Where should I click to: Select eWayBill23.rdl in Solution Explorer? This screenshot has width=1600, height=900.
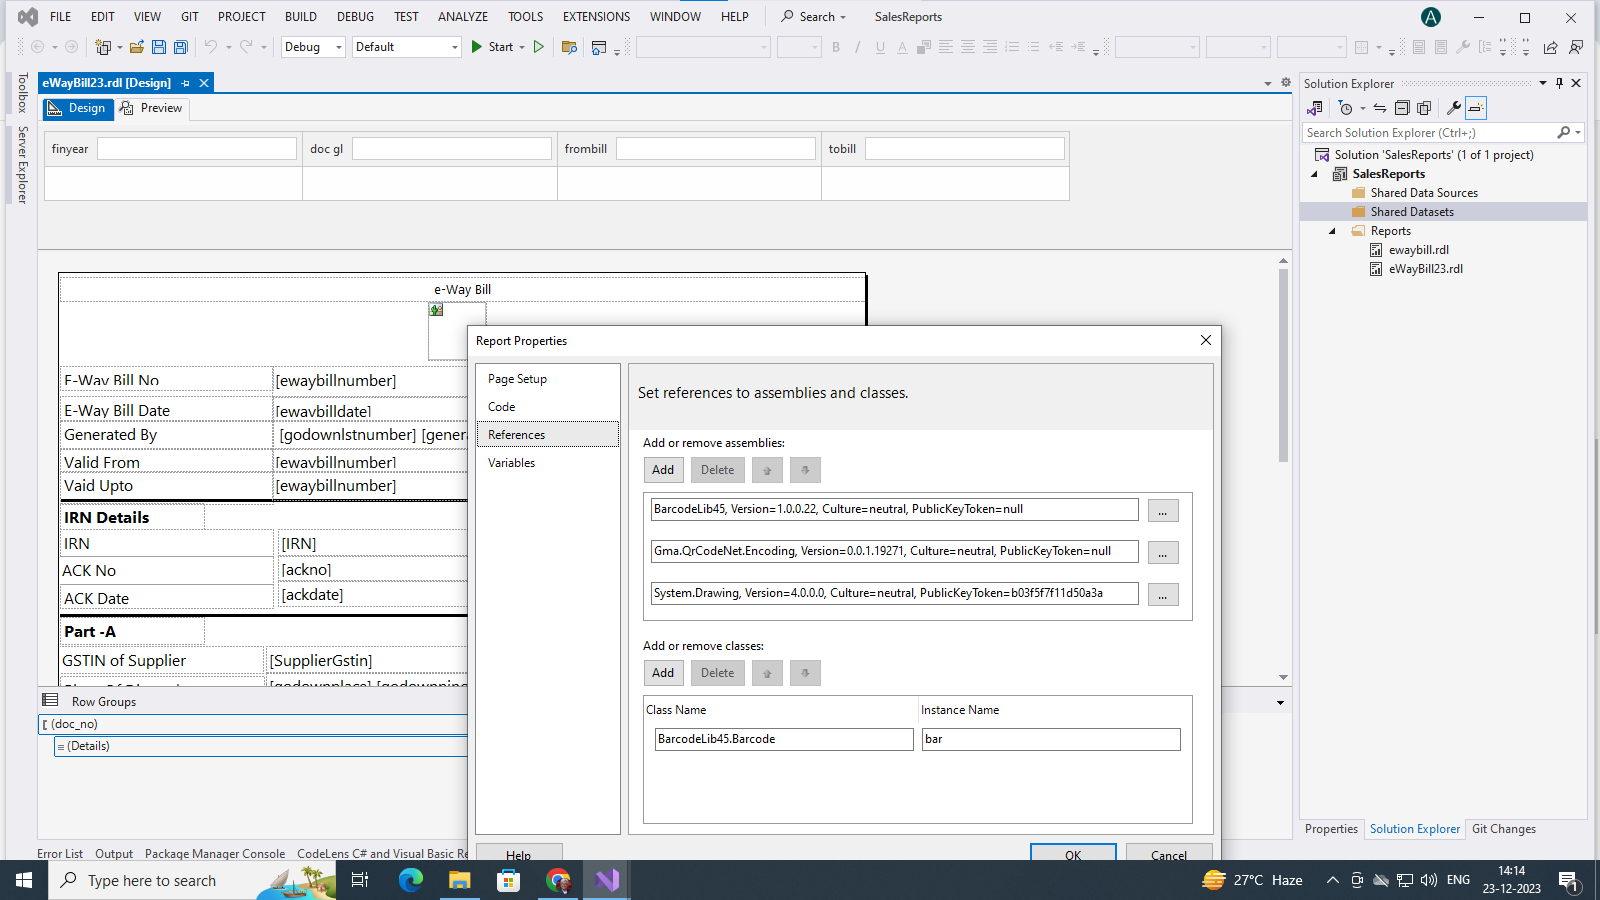[1425, 269]
